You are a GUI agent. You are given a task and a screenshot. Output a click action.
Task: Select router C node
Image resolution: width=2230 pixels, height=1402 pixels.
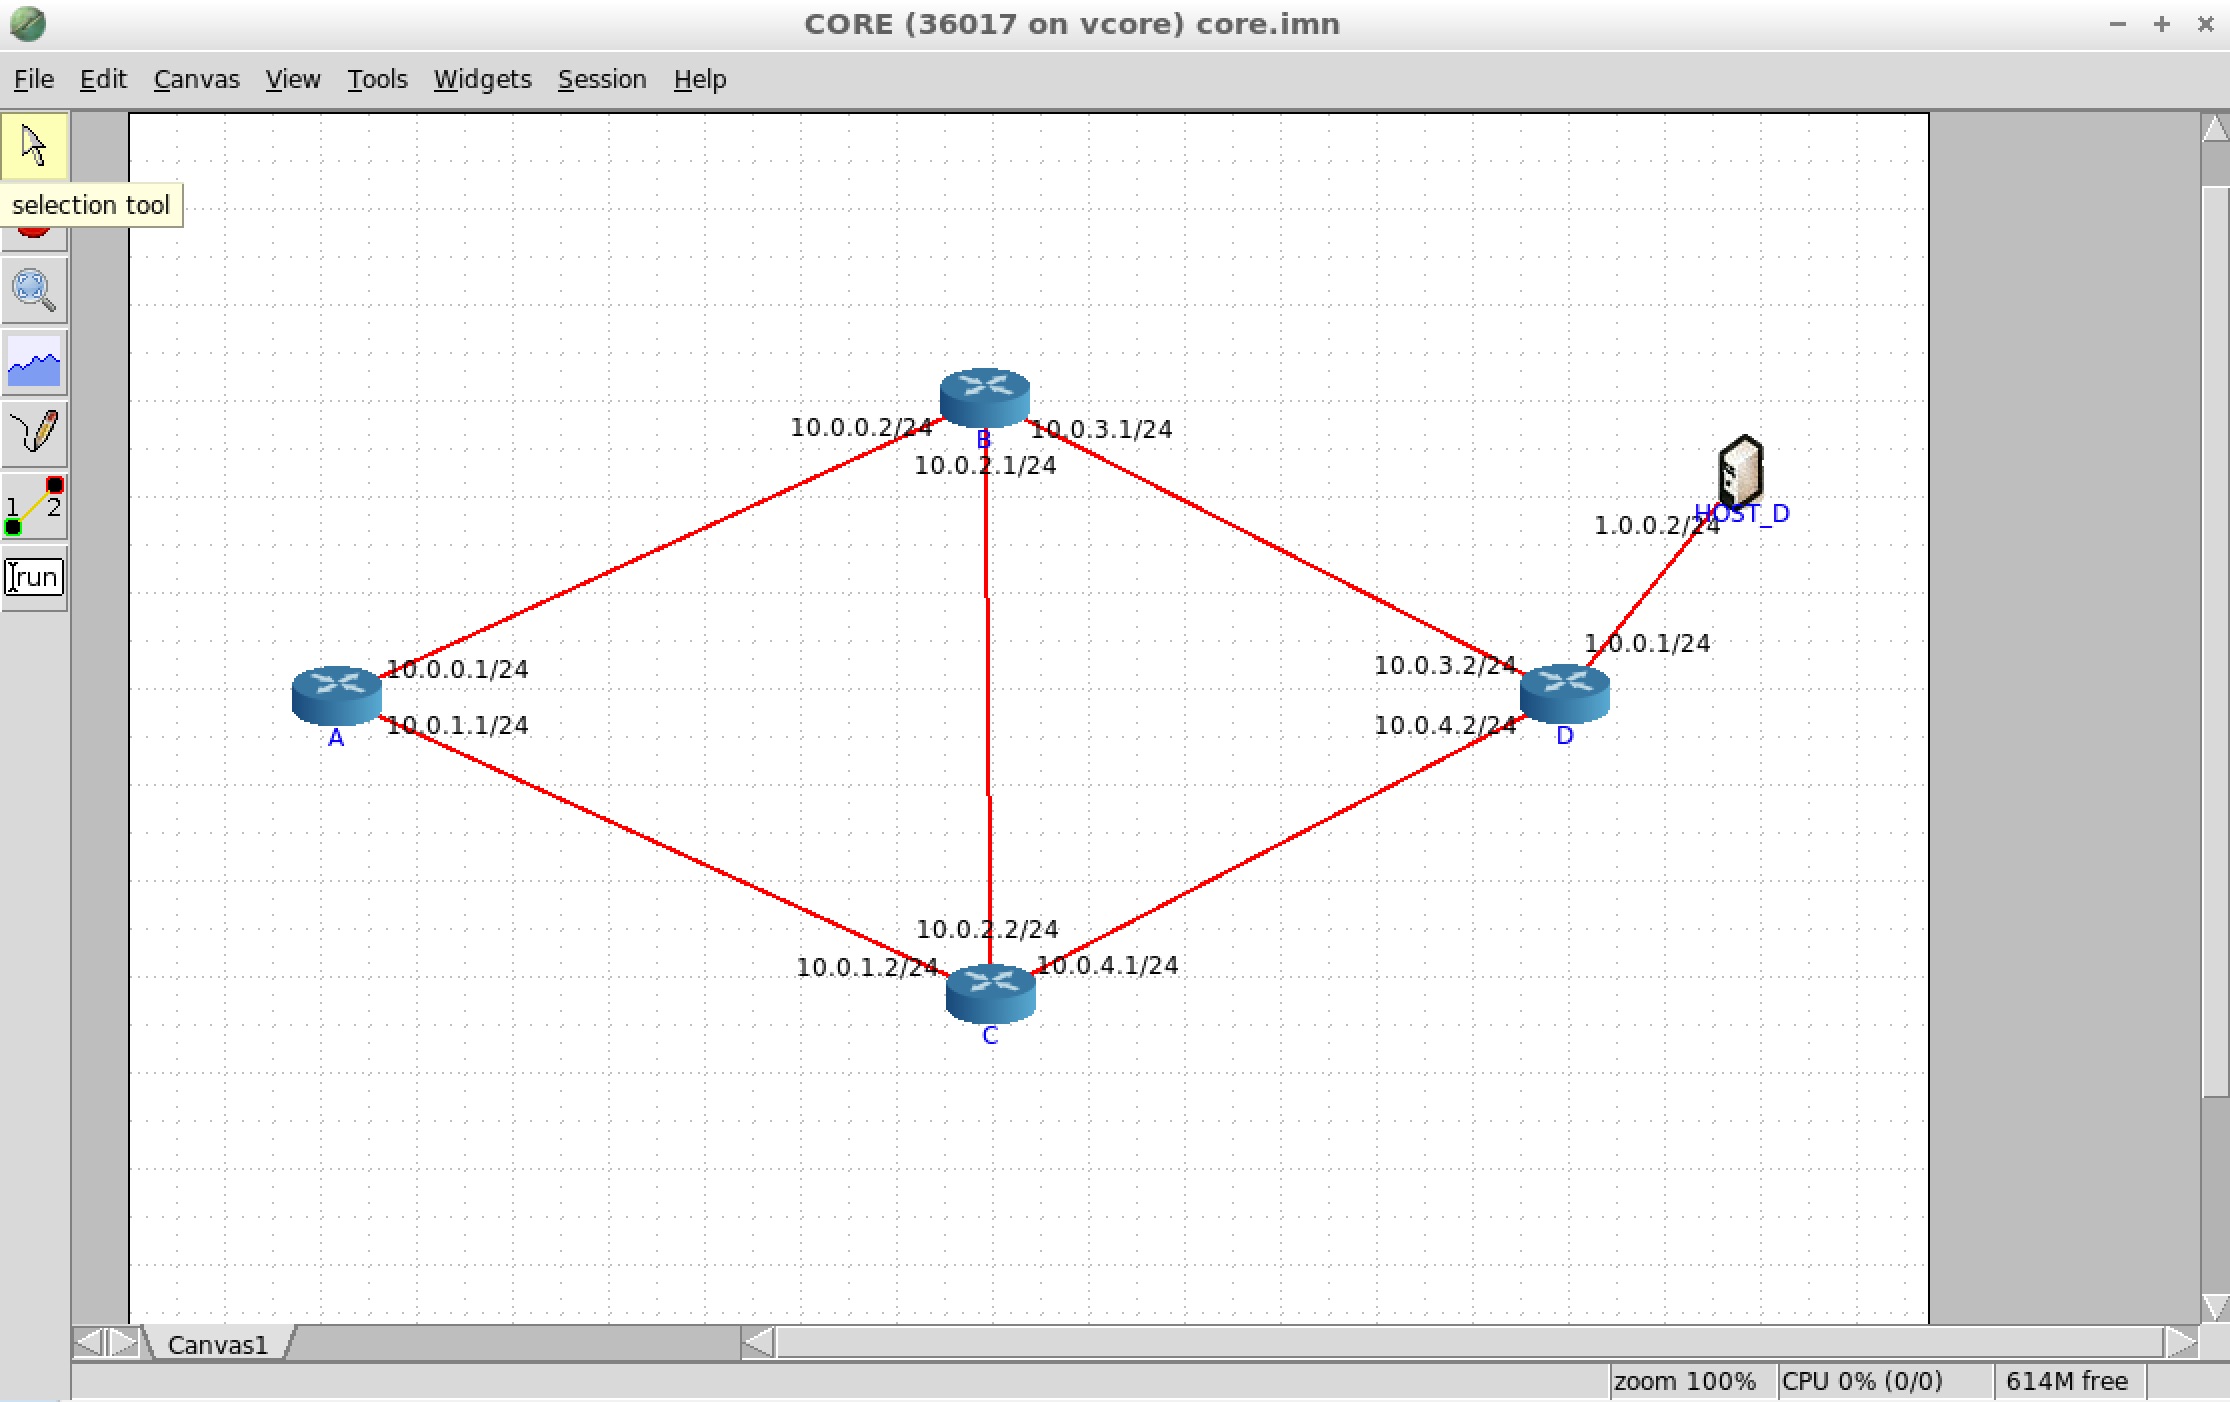click(990, 992)
